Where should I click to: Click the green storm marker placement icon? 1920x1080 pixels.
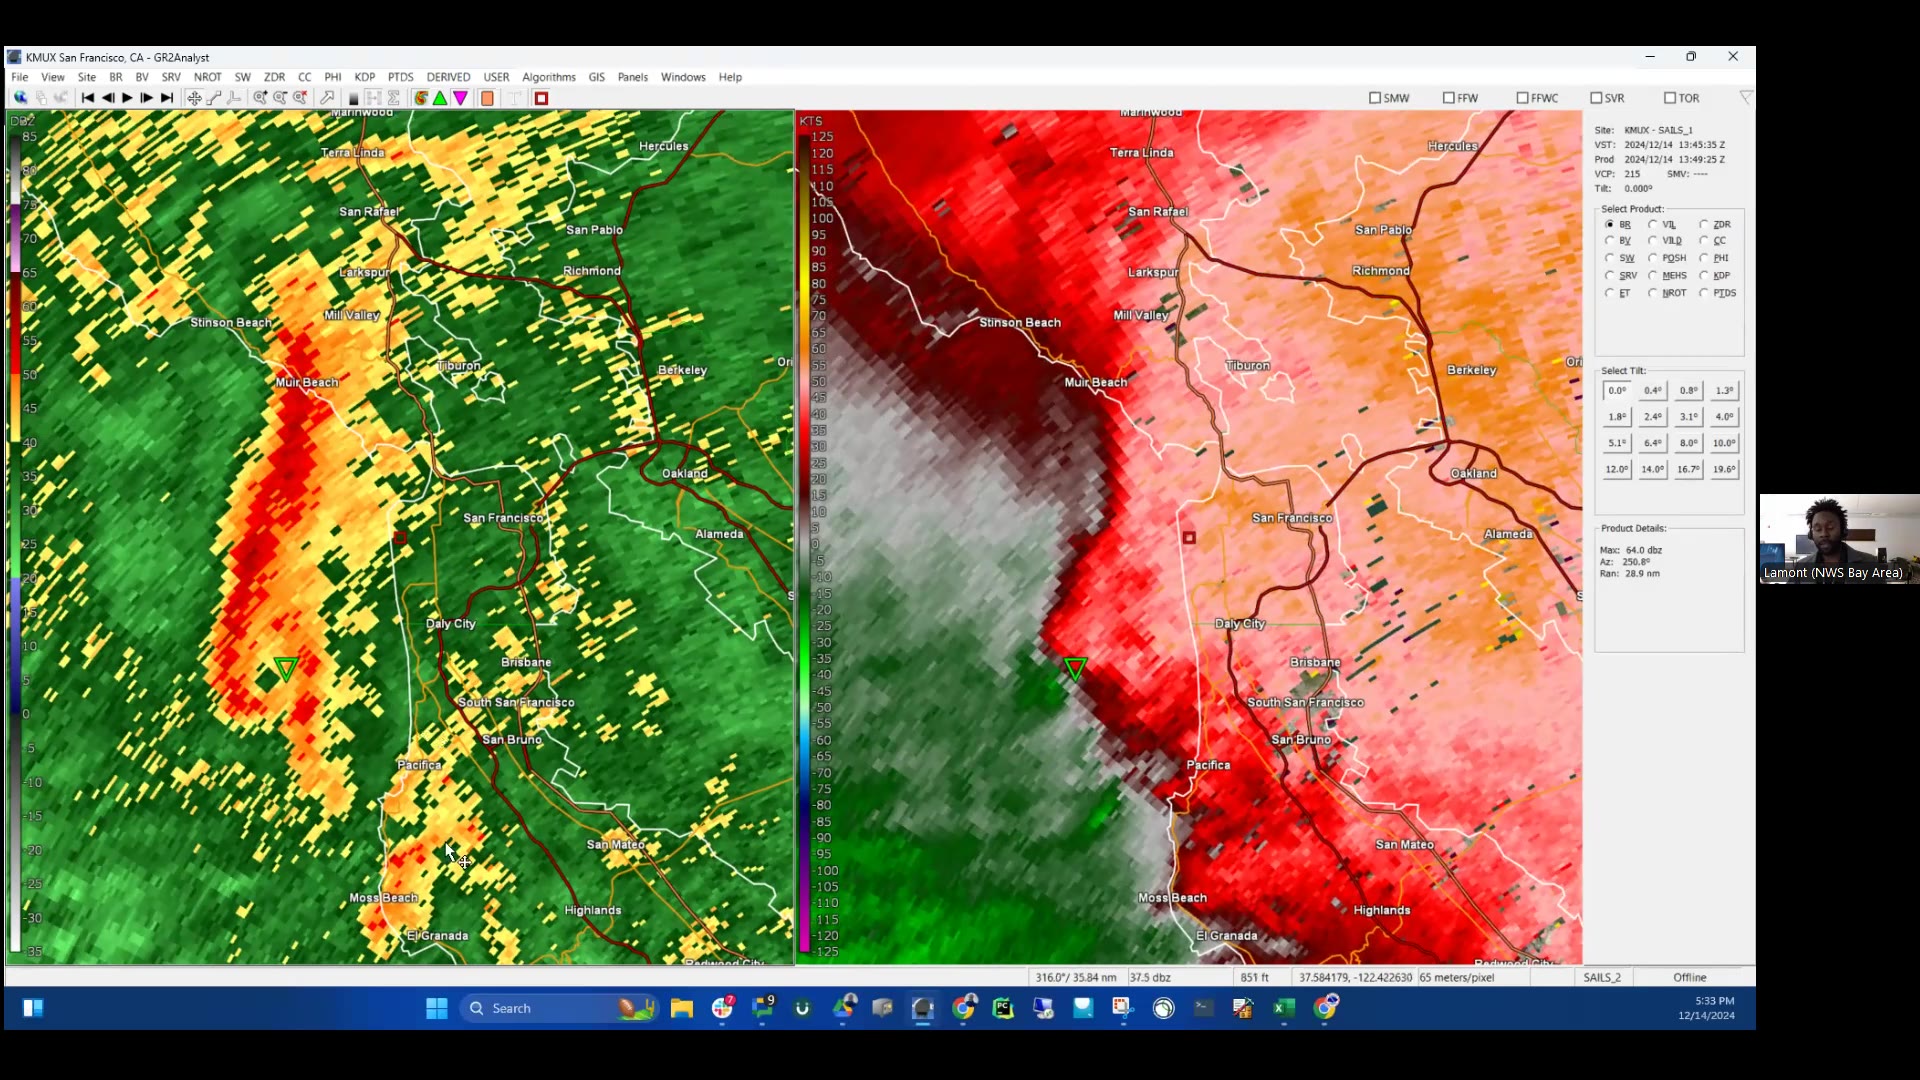(440, 97)
